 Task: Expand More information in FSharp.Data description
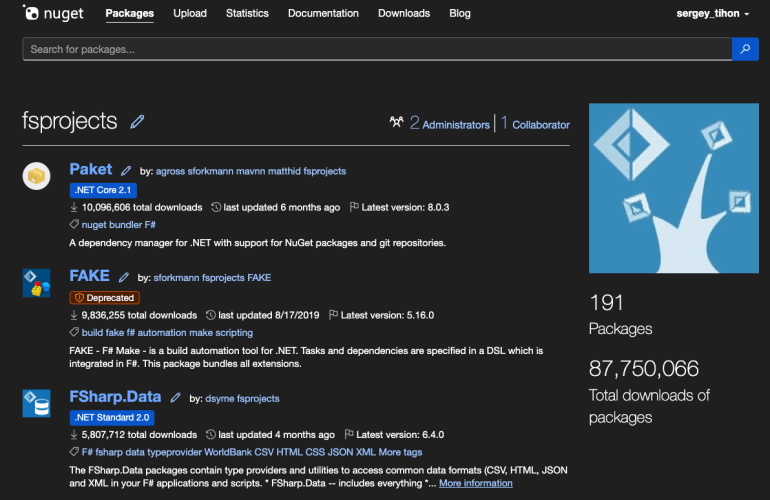coord(475,483)
